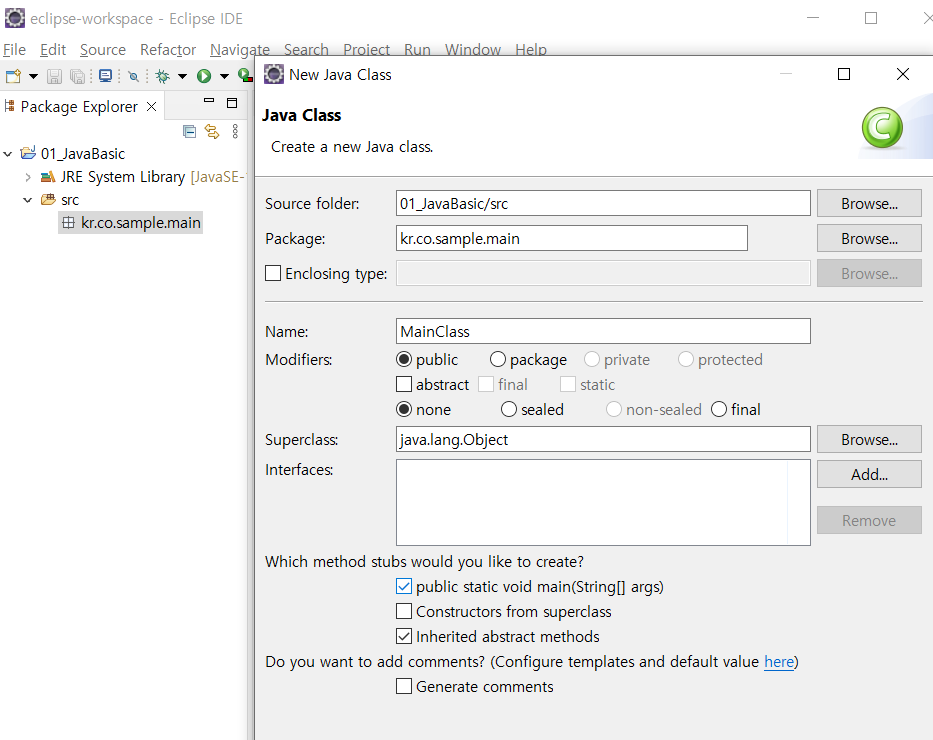Open the New wizard dropdown arrow
The height and width of the screenshot is (740, 933).
coord(33,76)
